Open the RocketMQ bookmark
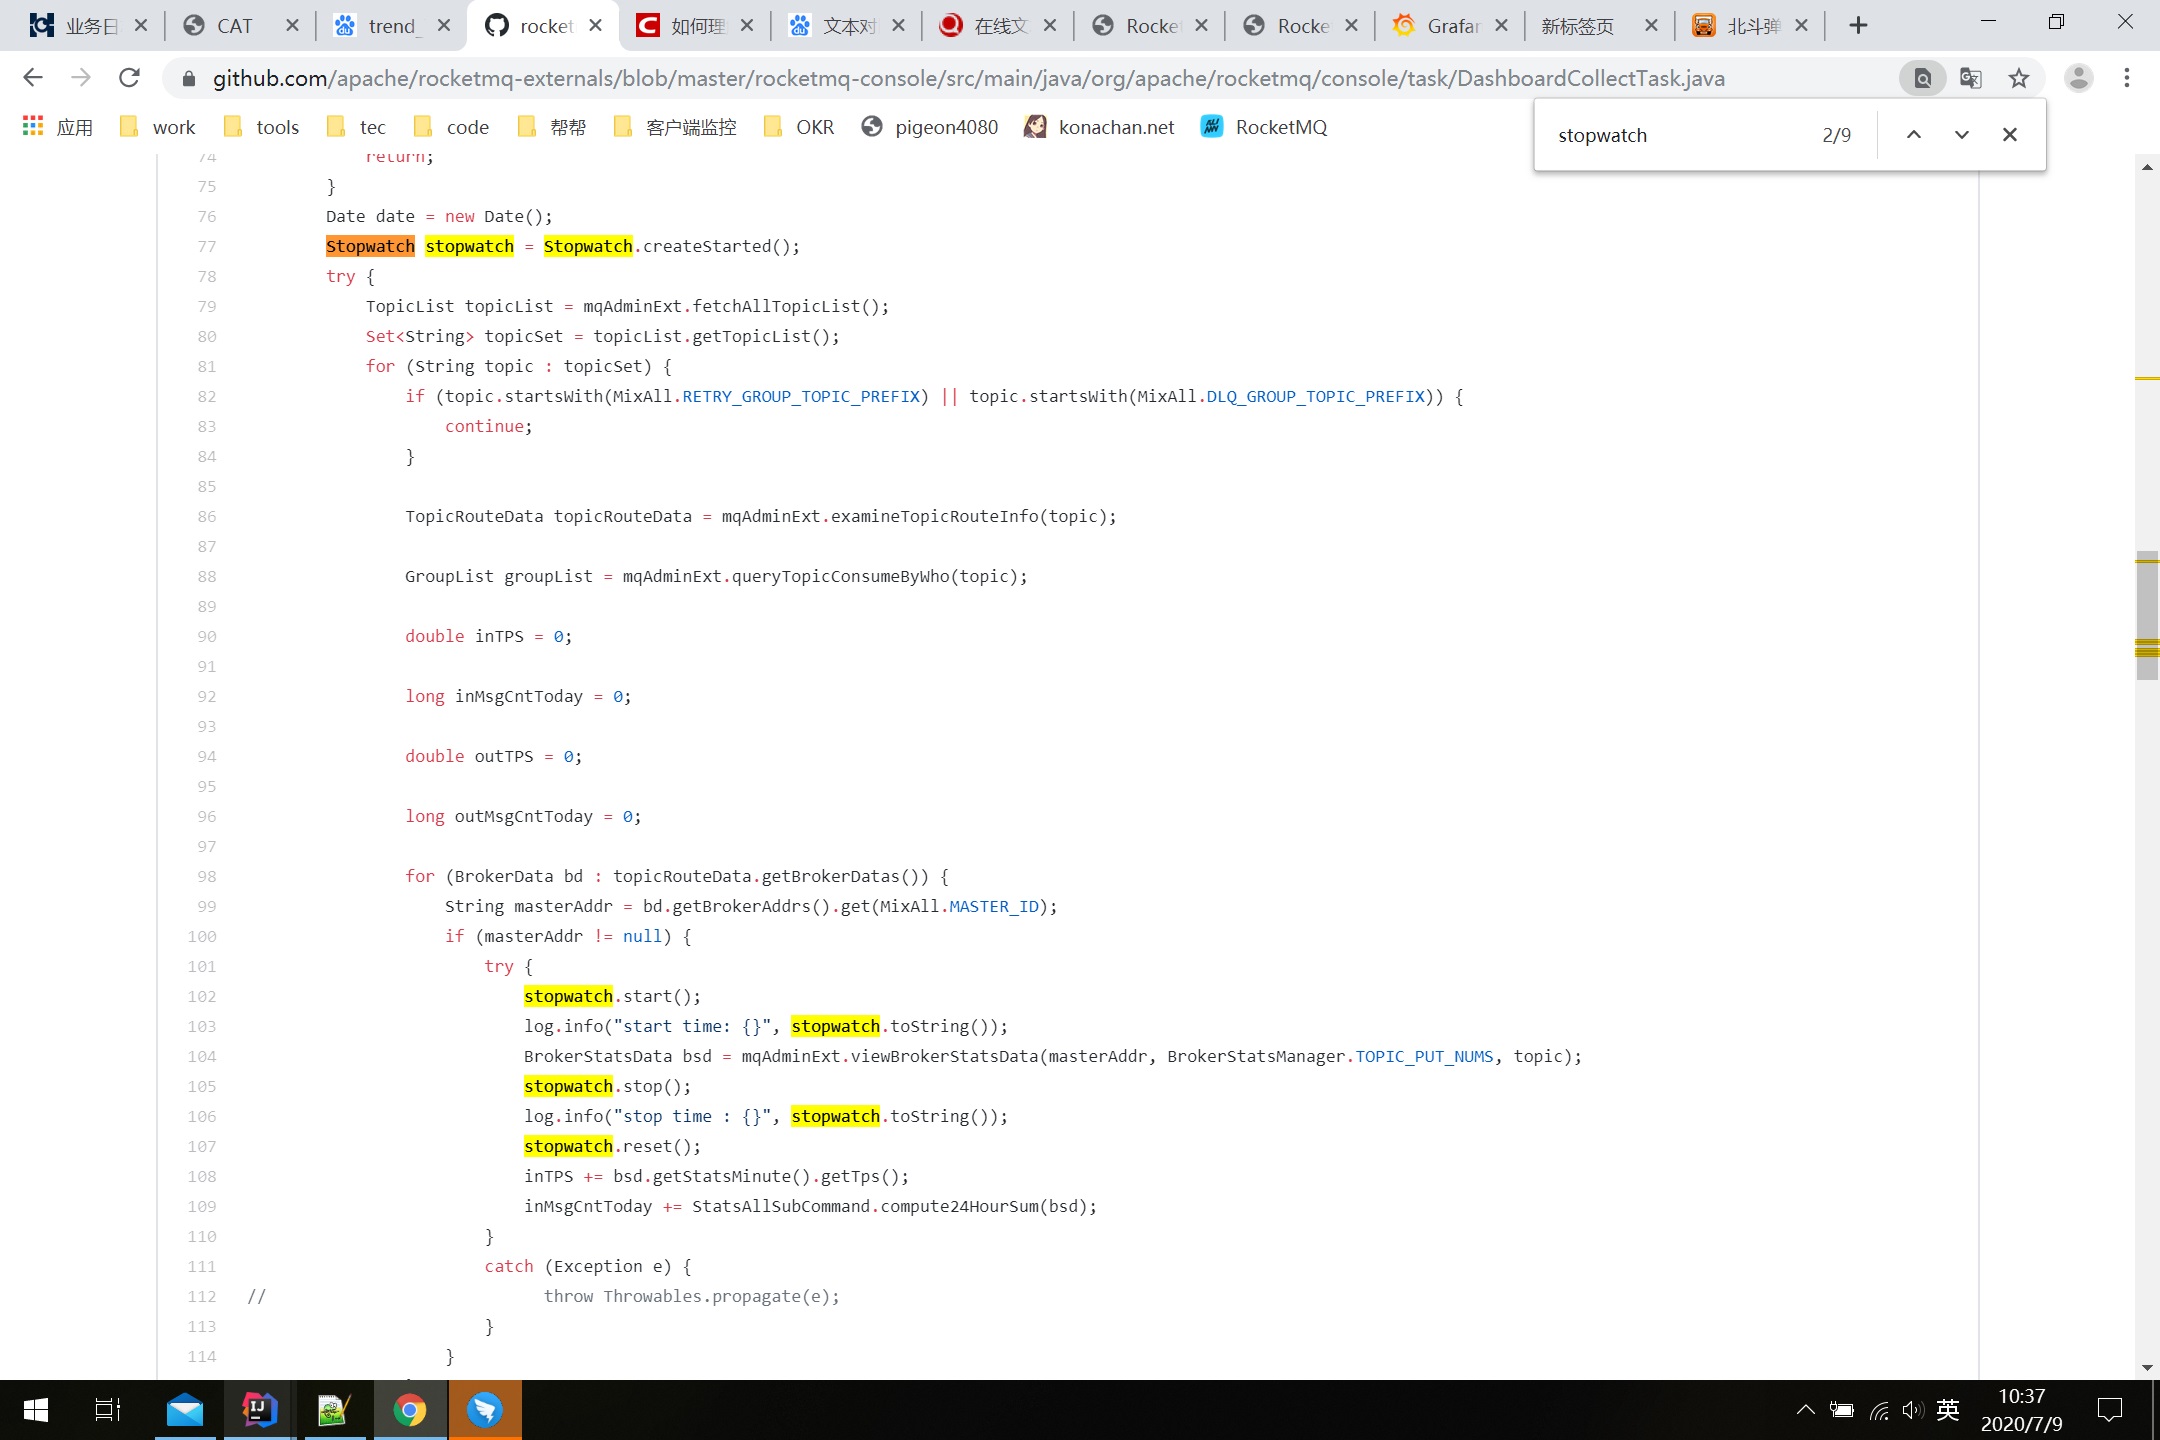 coord(1263,127)
